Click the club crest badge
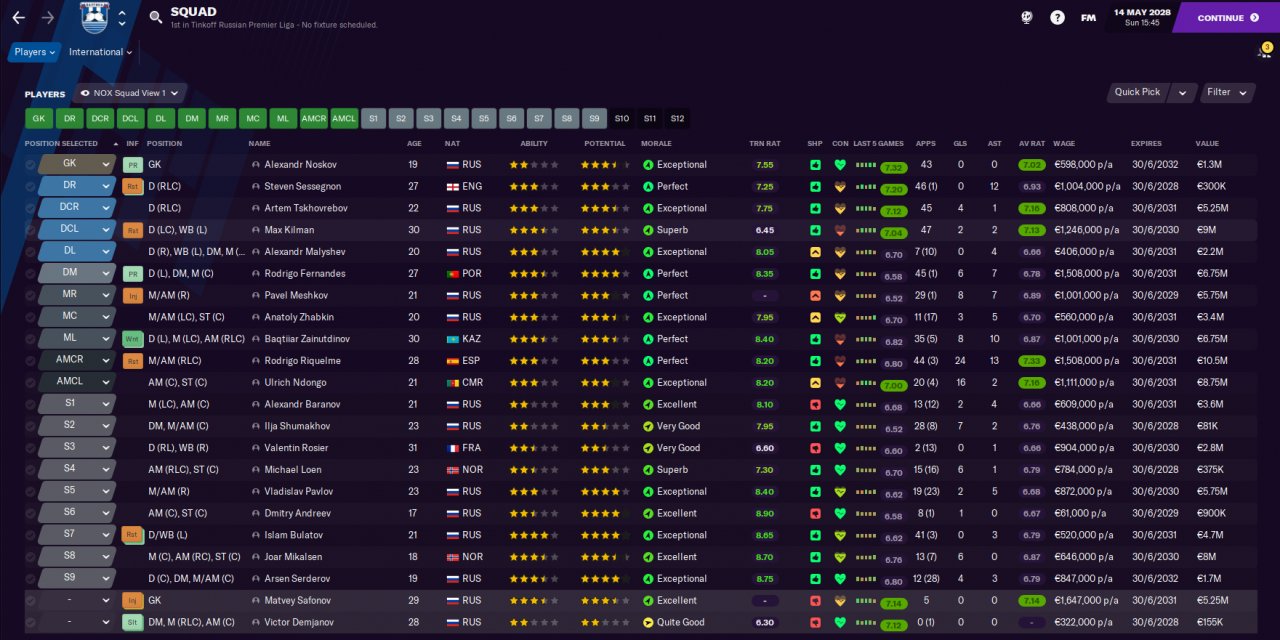This screenshot has height=640, width=1280. tap(93, 17)
